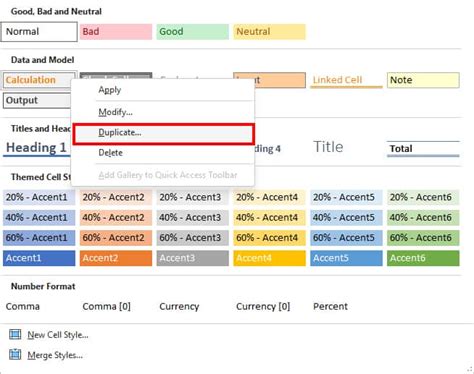Apply the Currency [0] number format
This screenshot has height=374, width=474.
pyautogui.click(x=263, y=306)
